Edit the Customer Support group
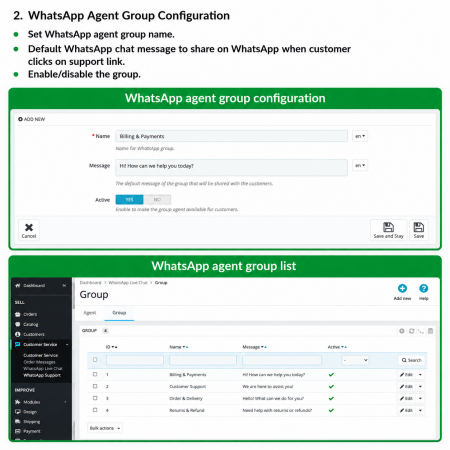Image resolution: width=450 pixels, height=450 pixels. [x=406, y=387]
